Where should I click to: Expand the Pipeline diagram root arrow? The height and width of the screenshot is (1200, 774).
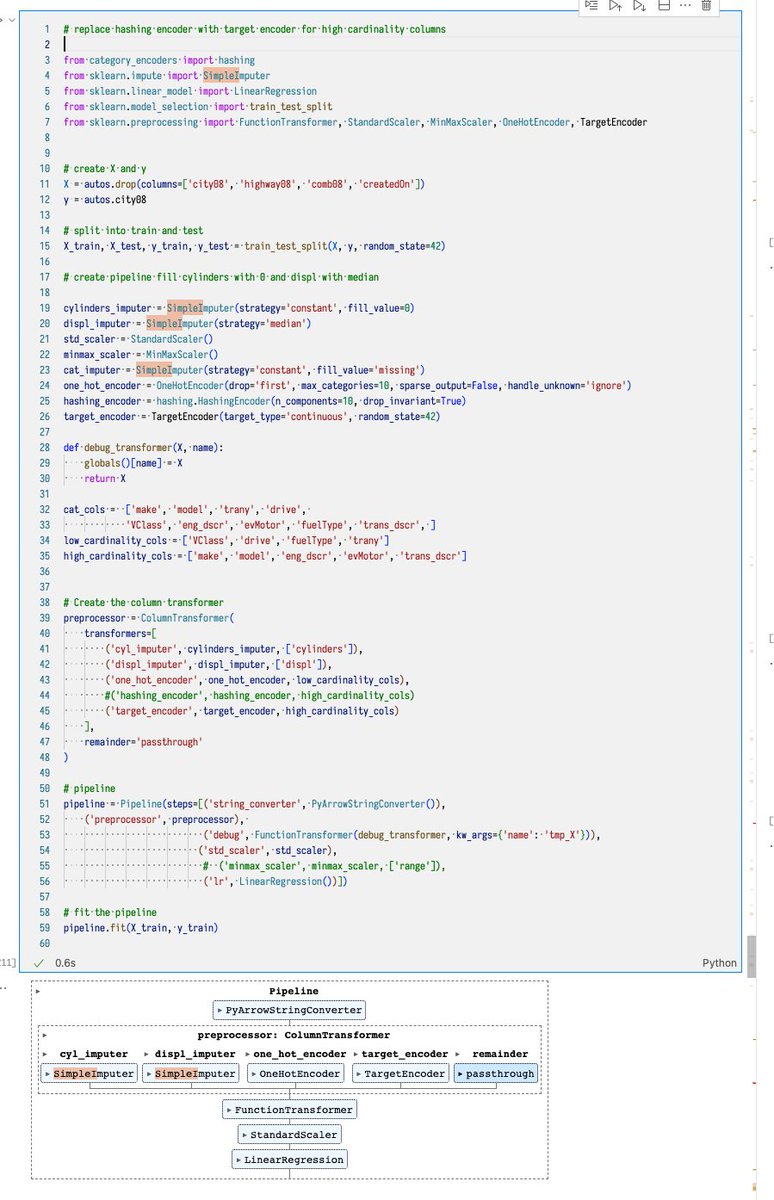(x=38, y=991)
